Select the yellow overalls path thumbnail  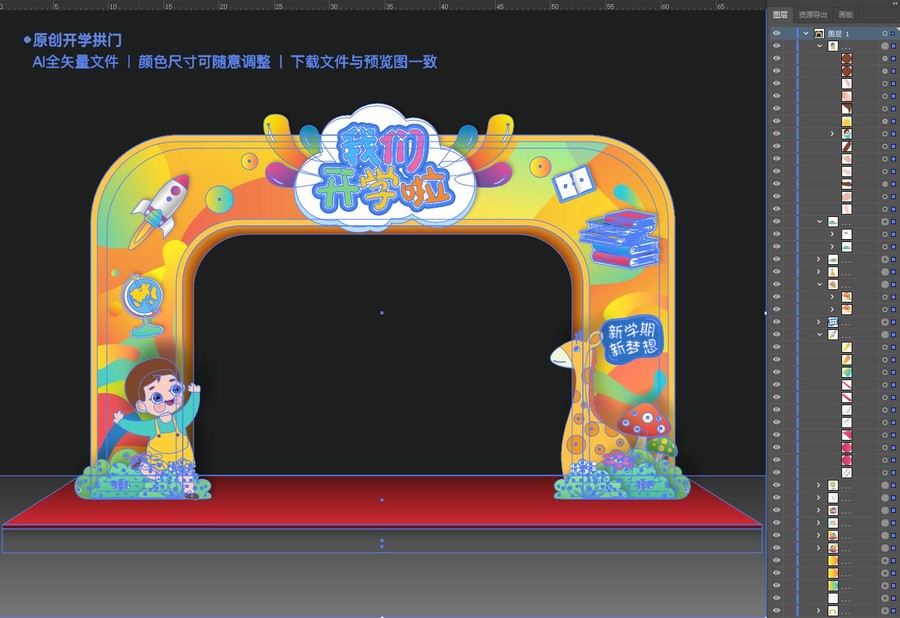point(847,121)
